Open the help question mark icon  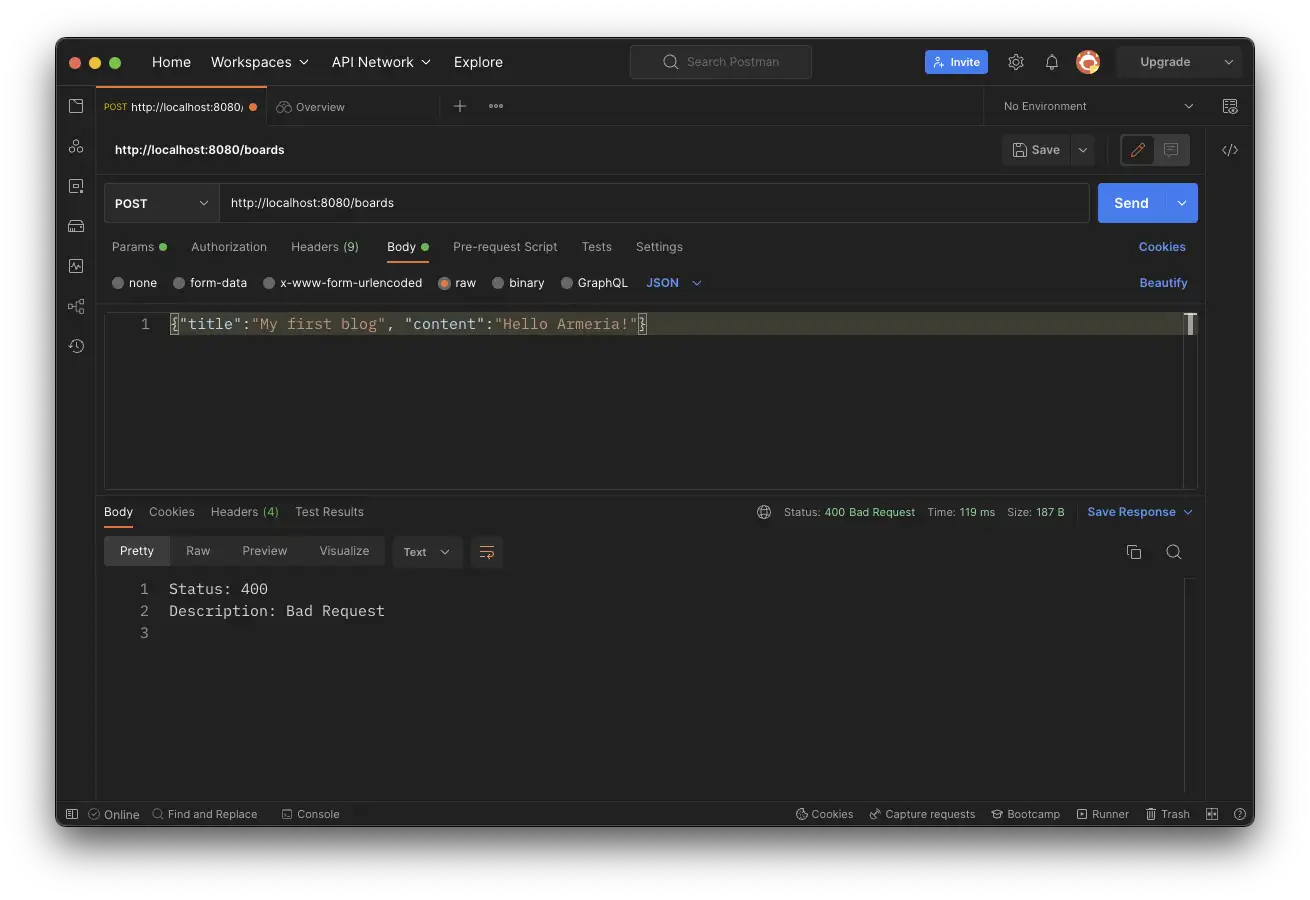point(1240,814)
